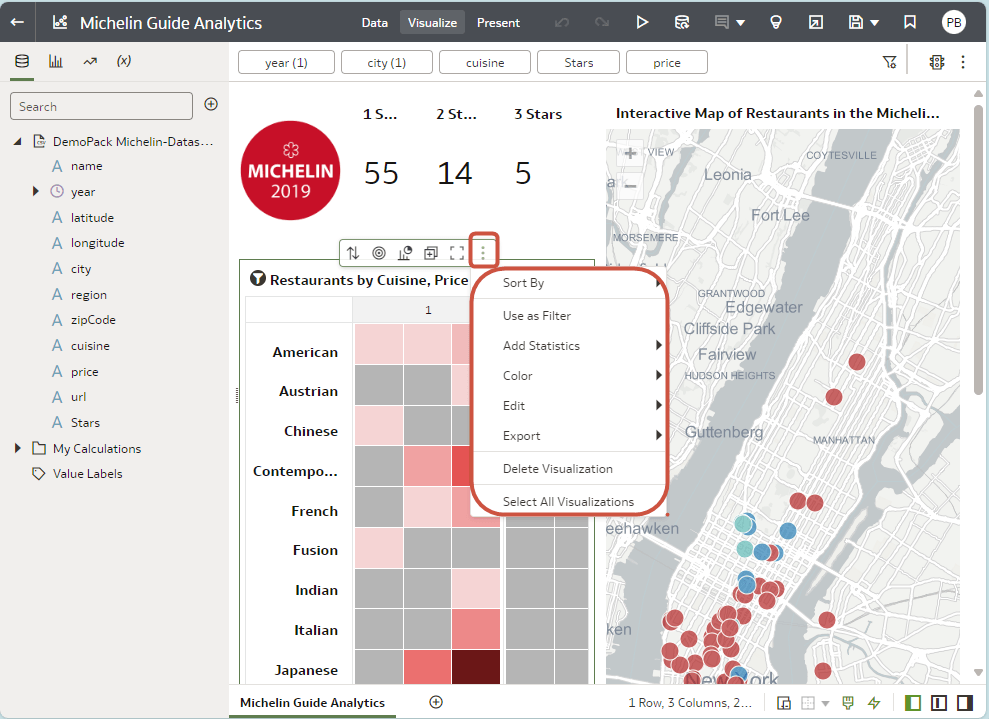Click the dark red Japanese heatmap cell

coord(476,669)
